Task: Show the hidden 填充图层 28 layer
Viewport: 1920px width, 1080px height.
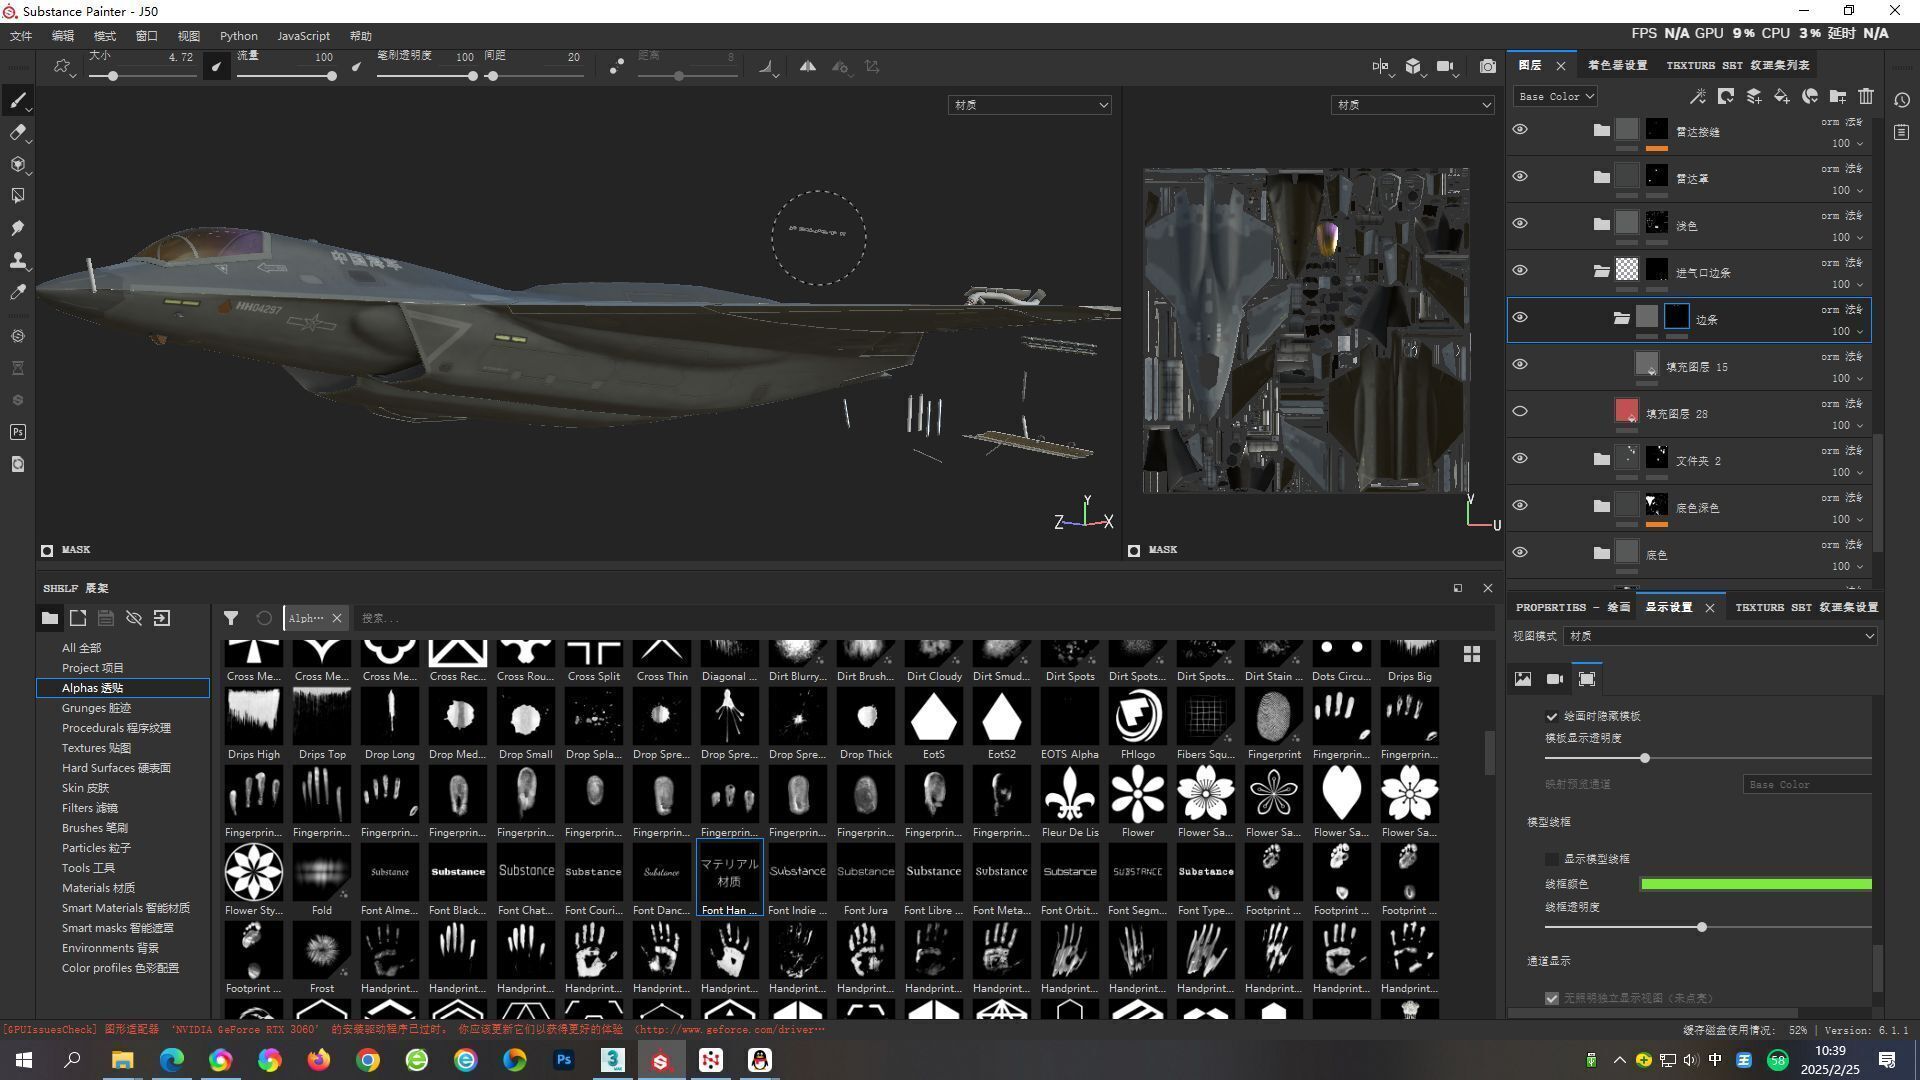Action: click(x=1520, y=412)
